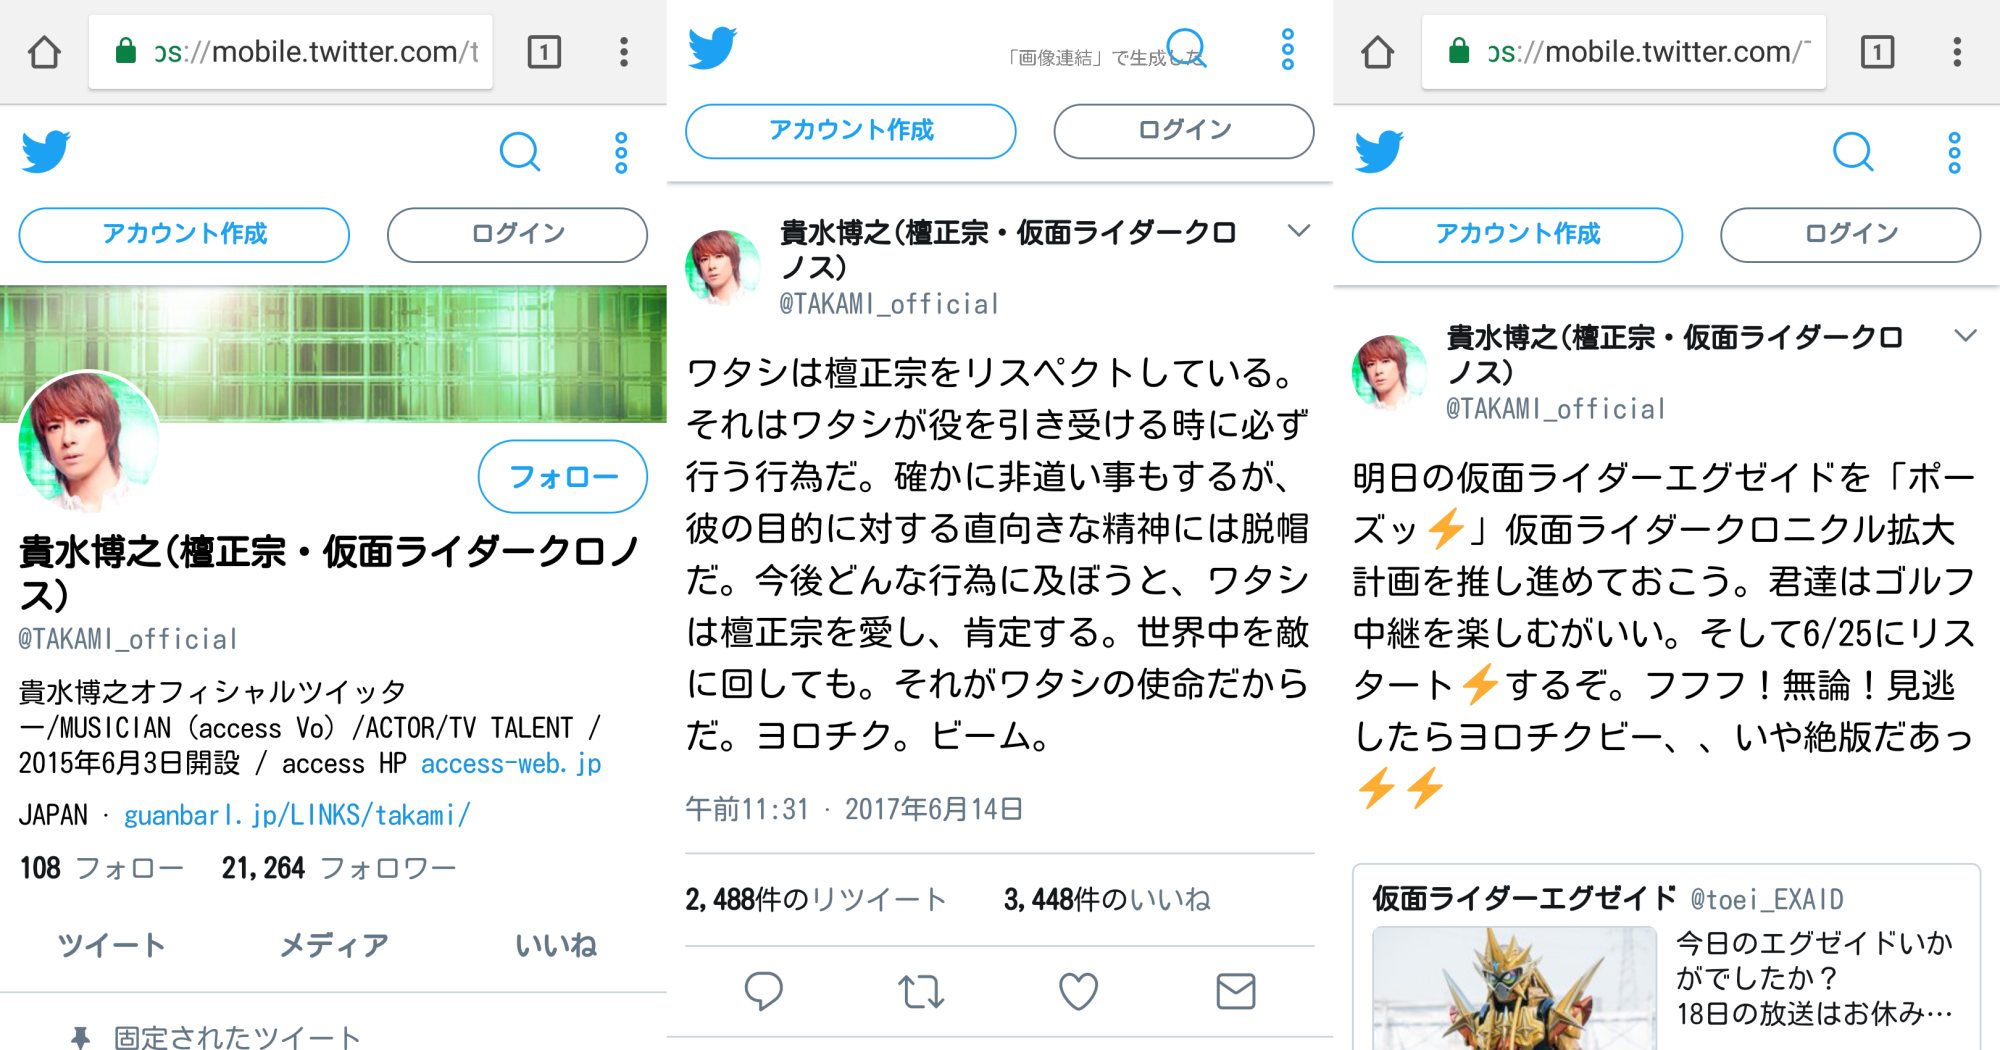
Task: Like the tweet with heart icon
Action: click(1078, 992)
